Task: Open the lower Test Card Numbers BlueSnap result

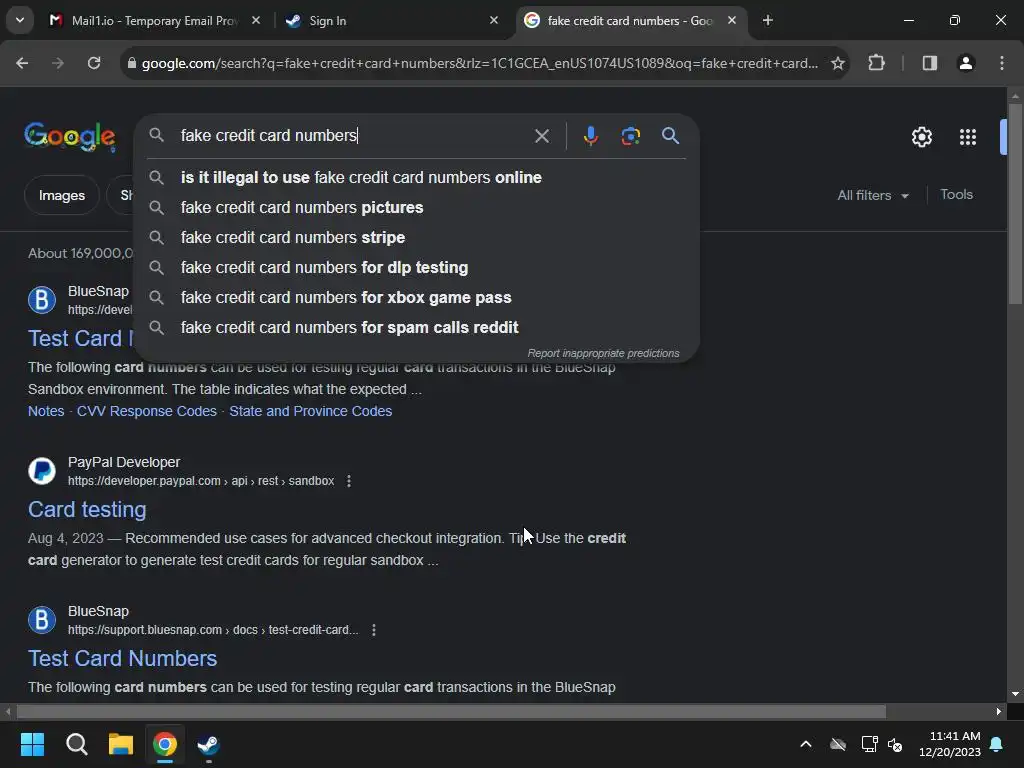Action: click(x=122, y=658)
